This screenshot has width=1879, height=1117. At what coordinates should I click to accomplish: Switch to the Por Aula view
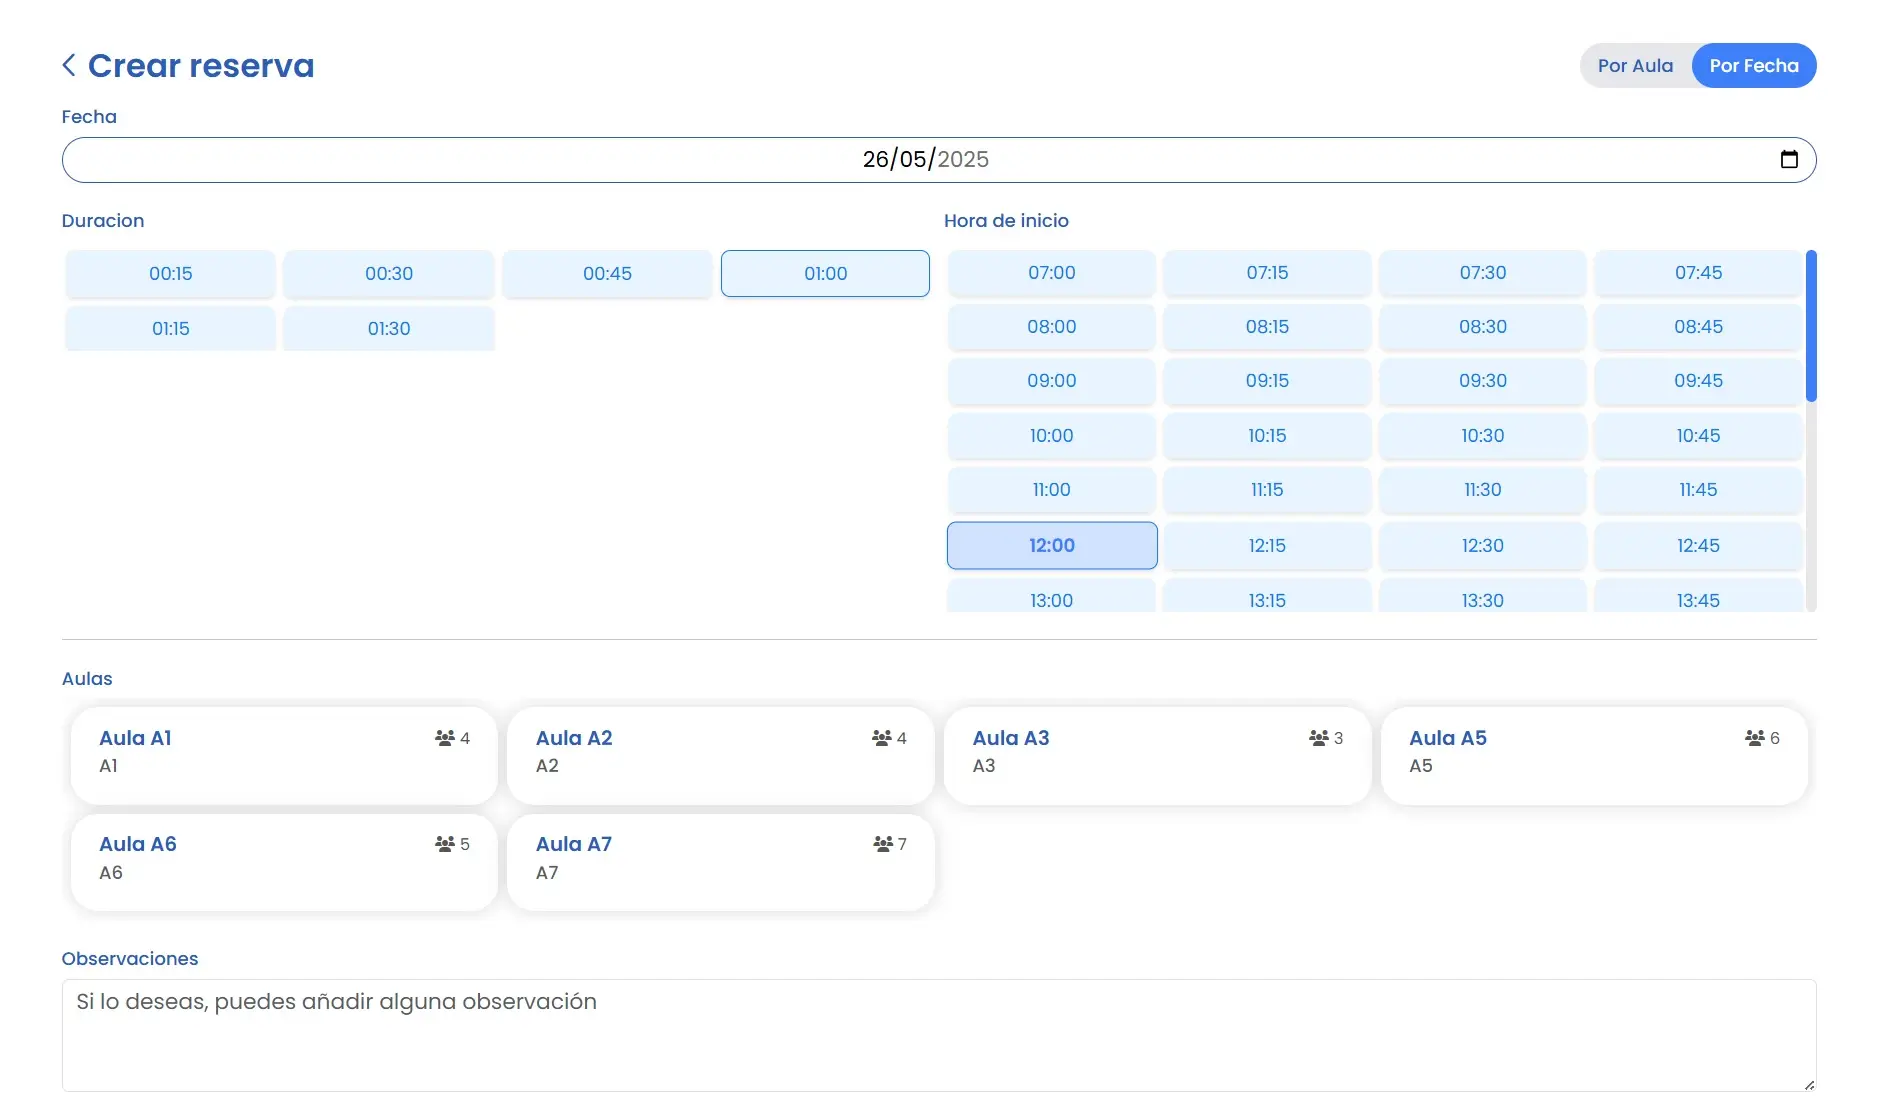coord(1636,65)
